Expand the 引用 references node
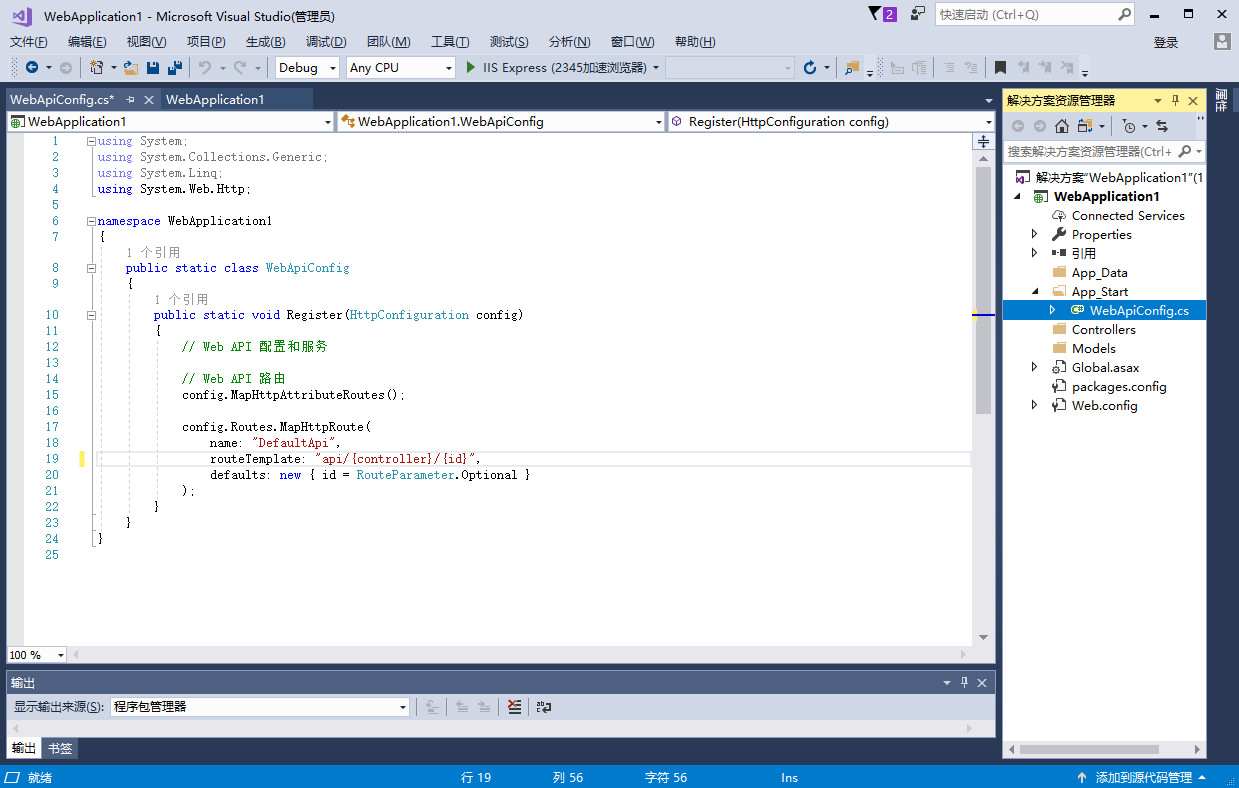This screenshot has width=1239, height=788. (1035, 254)
